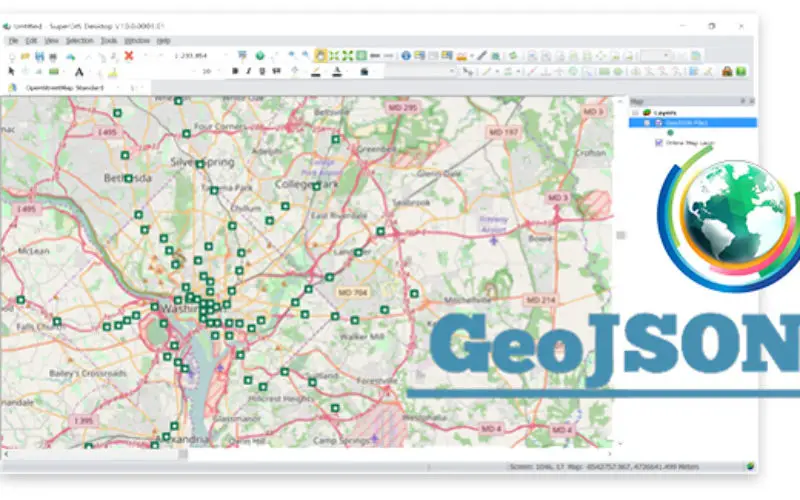Click the line color pencil swatch
The height and width of the screenshot is (500, 800).
(316, 72)
